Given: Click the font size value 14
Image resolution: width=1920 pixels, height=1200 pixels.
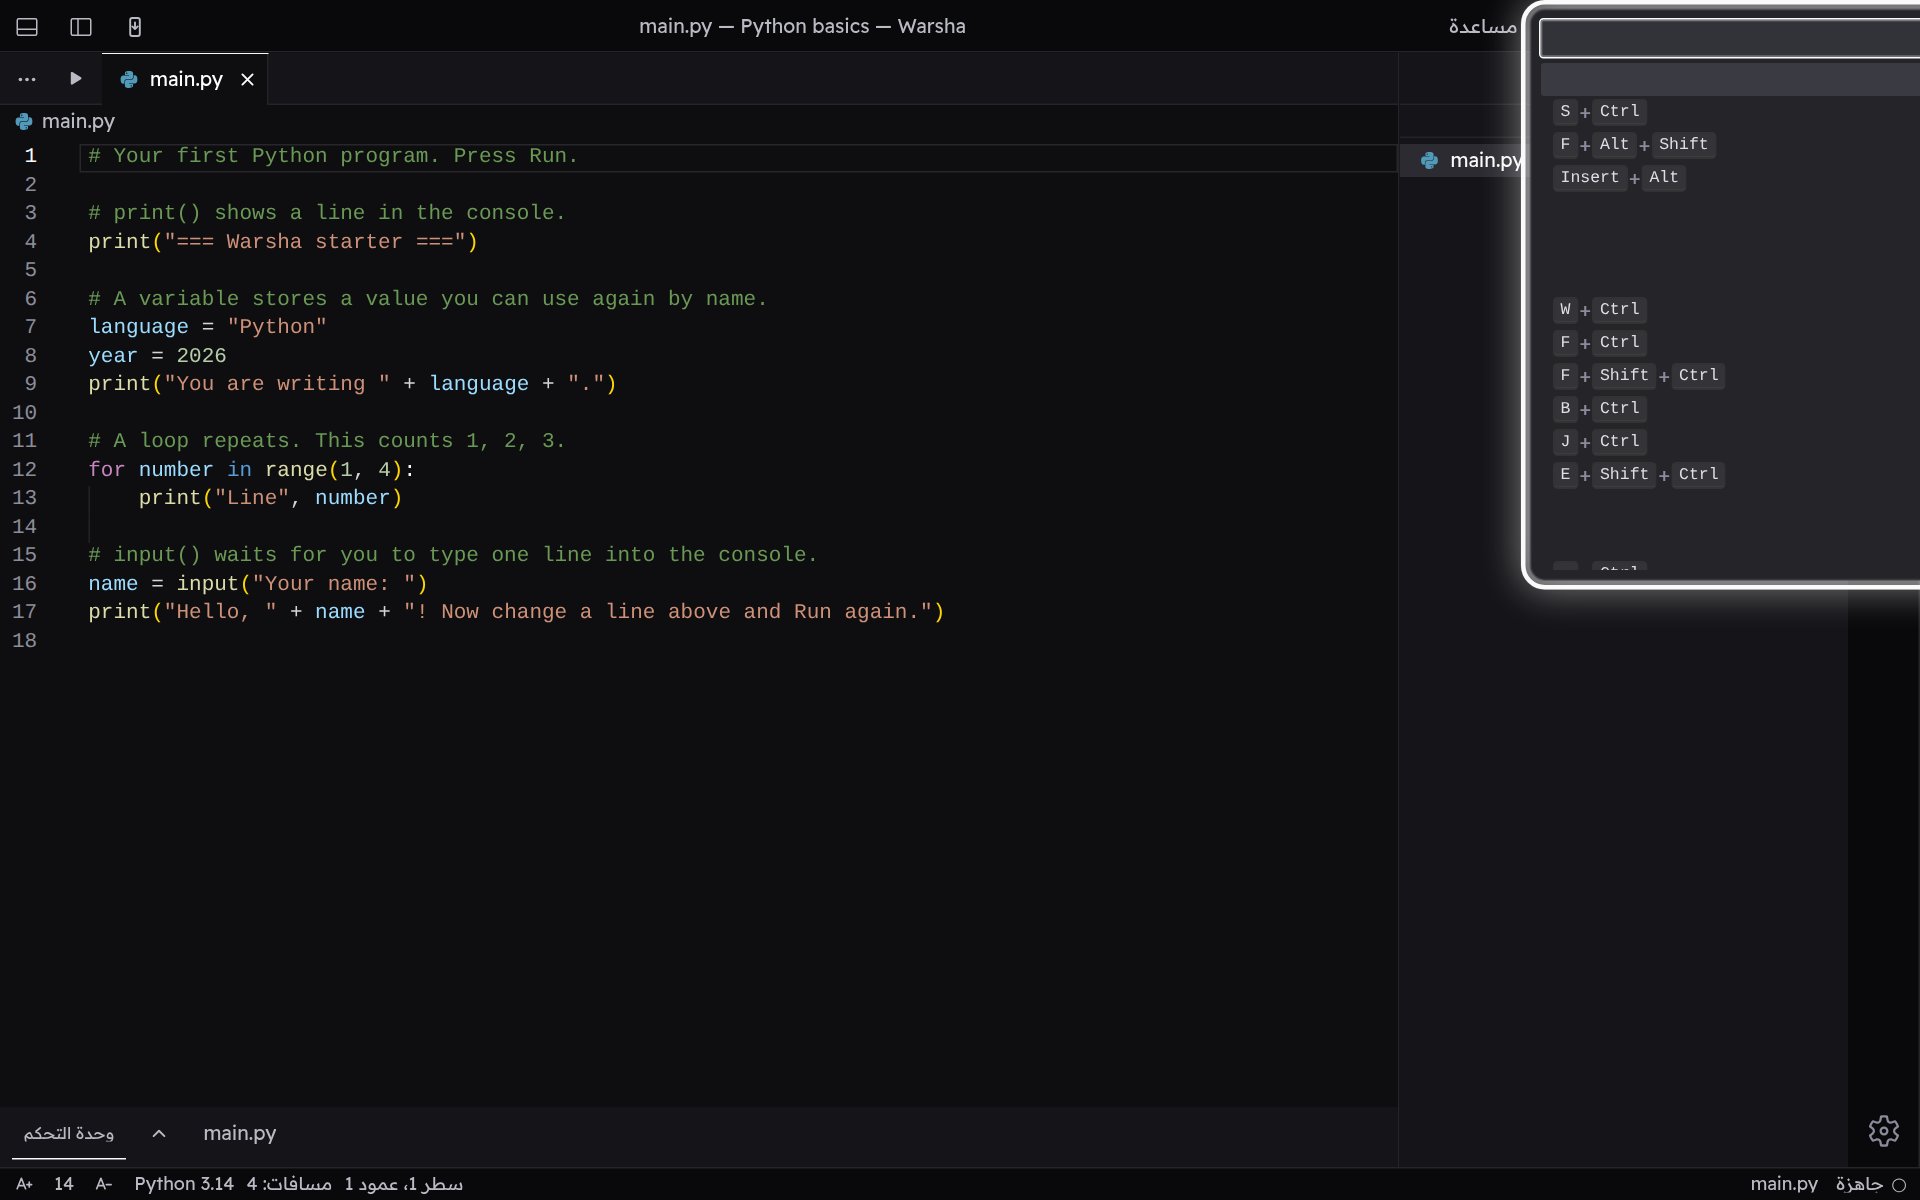Looking at the screenshot, I should click(64, 1184).
